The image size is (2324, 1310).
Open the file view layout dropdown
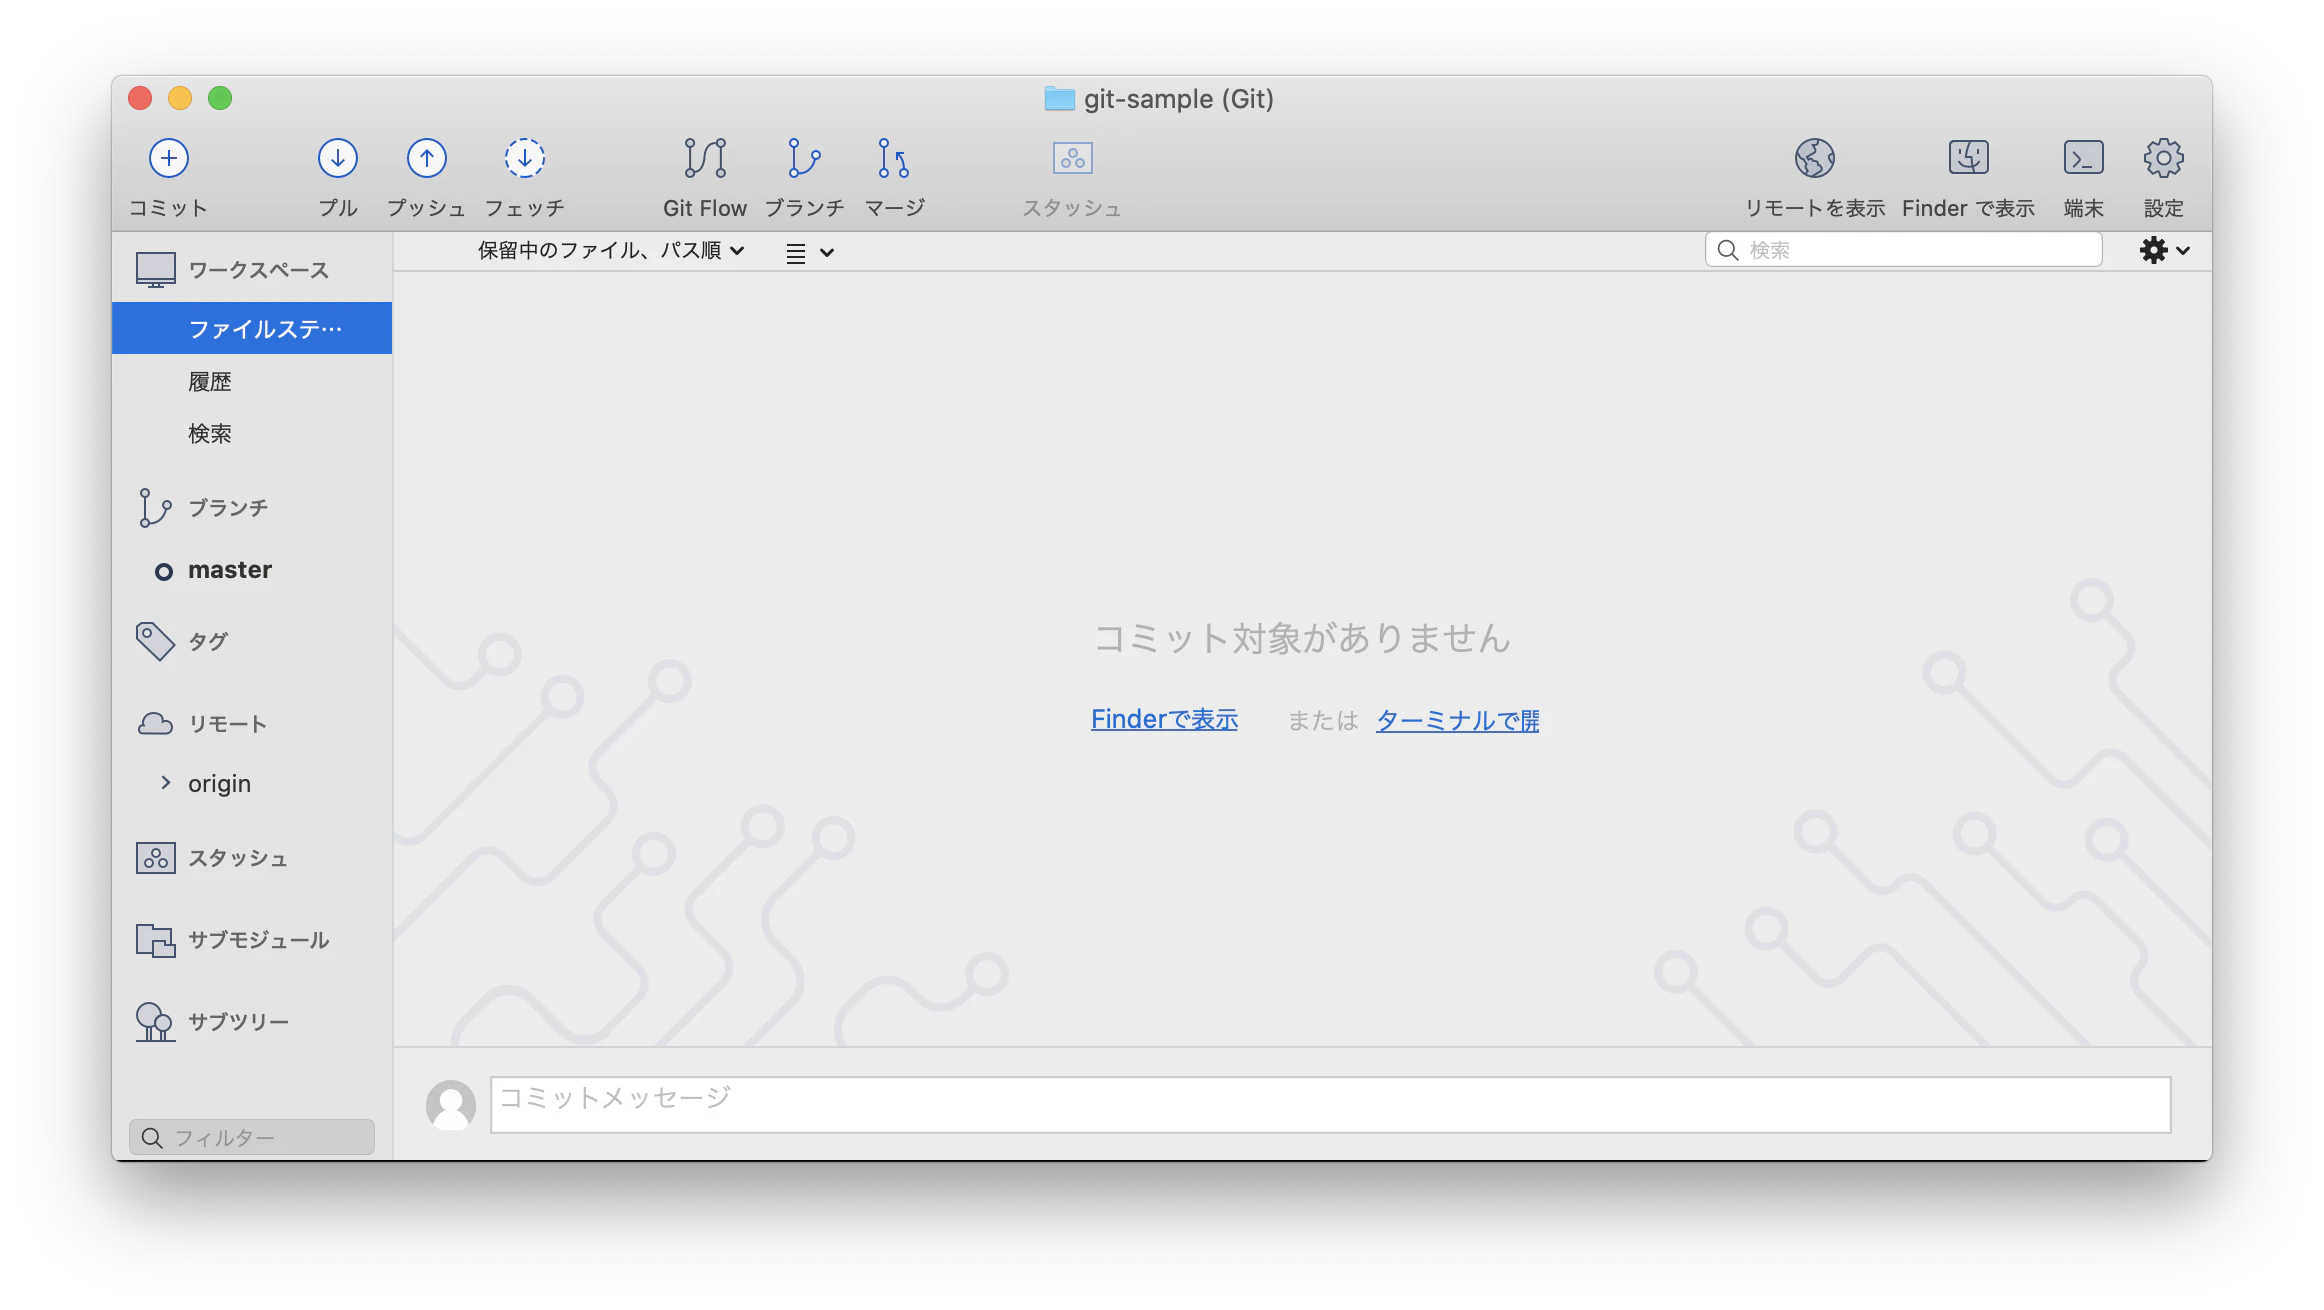tap(809, 251)
